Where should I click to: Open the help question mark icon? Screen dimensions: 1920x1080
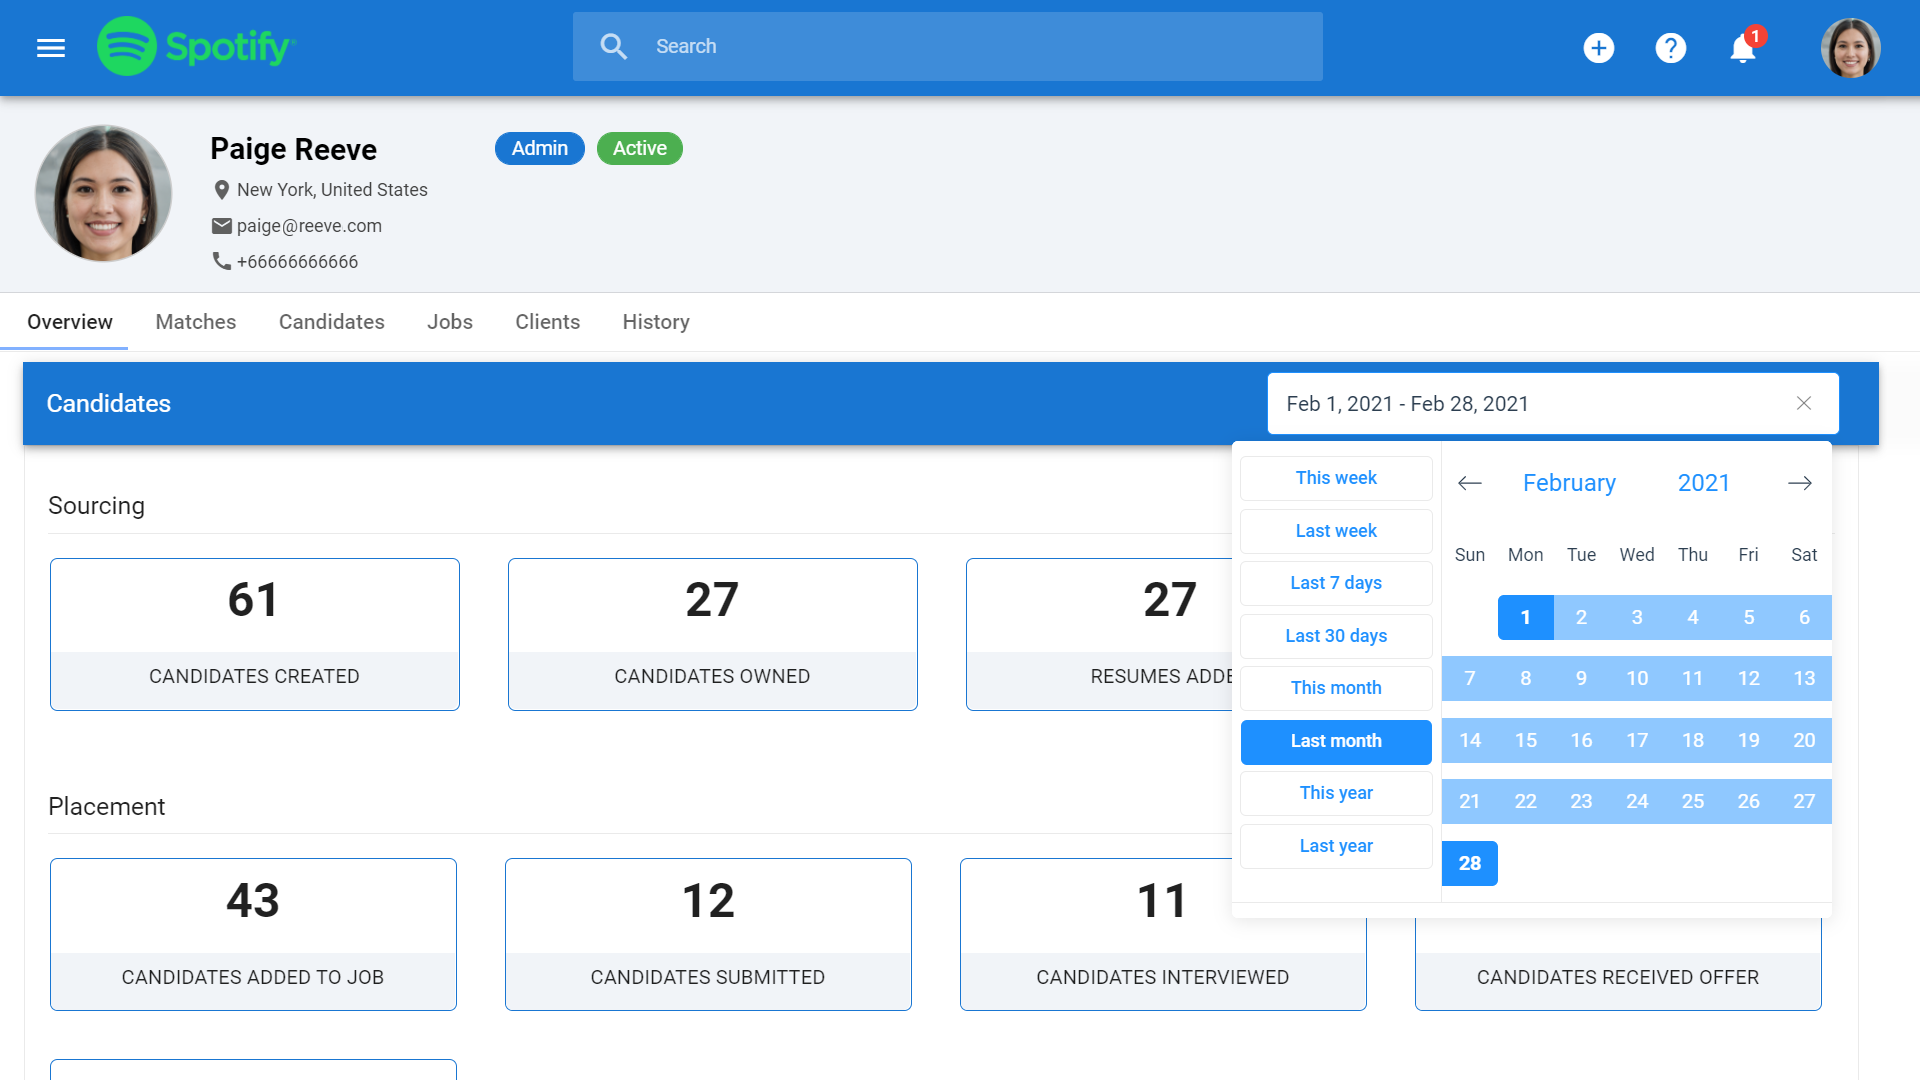[x=1670, y=48]
